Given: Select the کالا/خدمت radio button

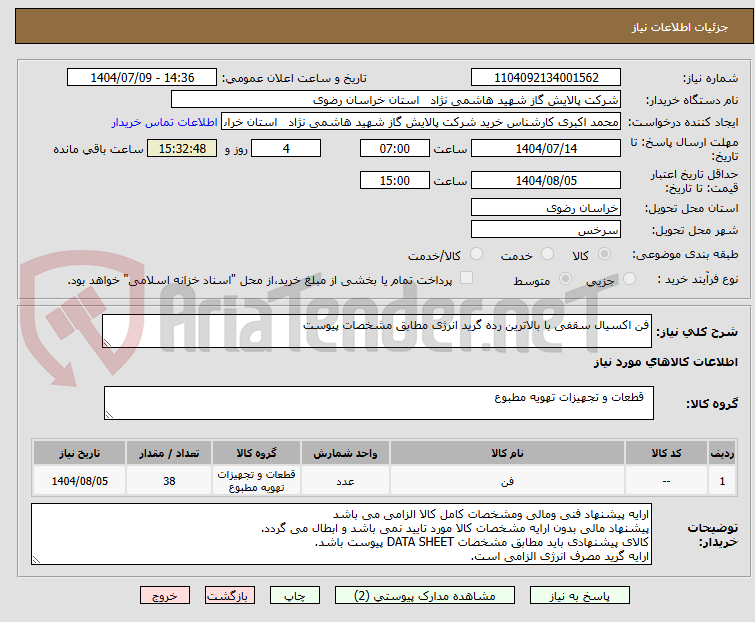Looking at the screenshot, I should [x=476, y=254].
